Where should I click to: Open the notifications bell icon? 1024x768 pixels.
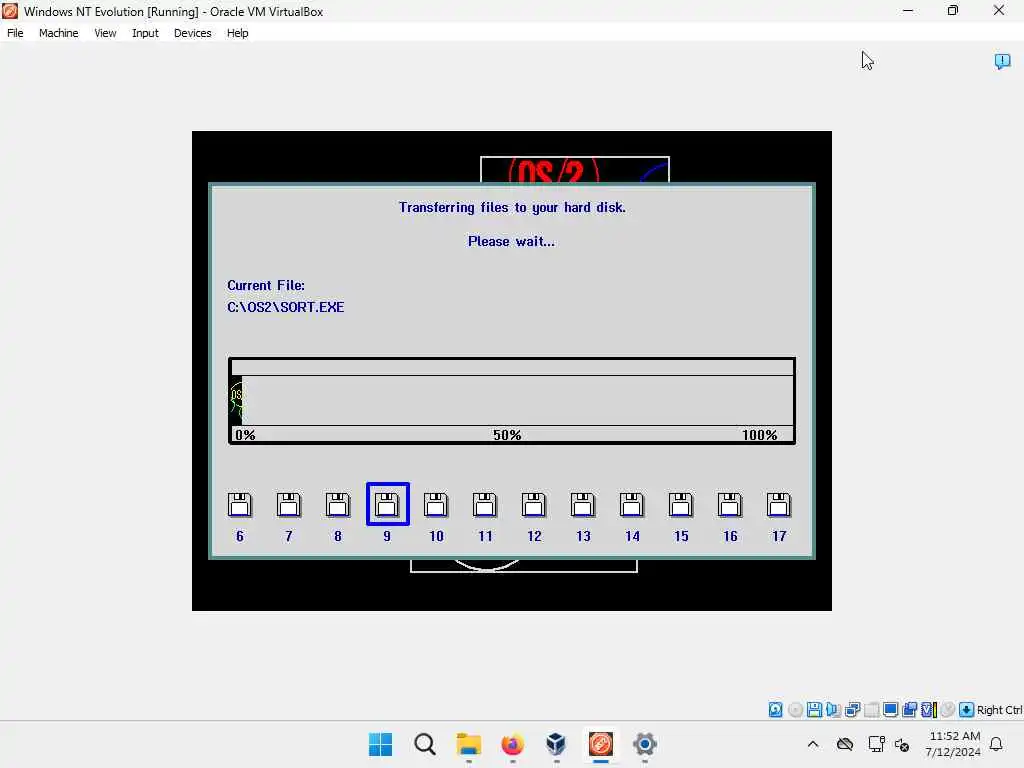pos(997,744)
